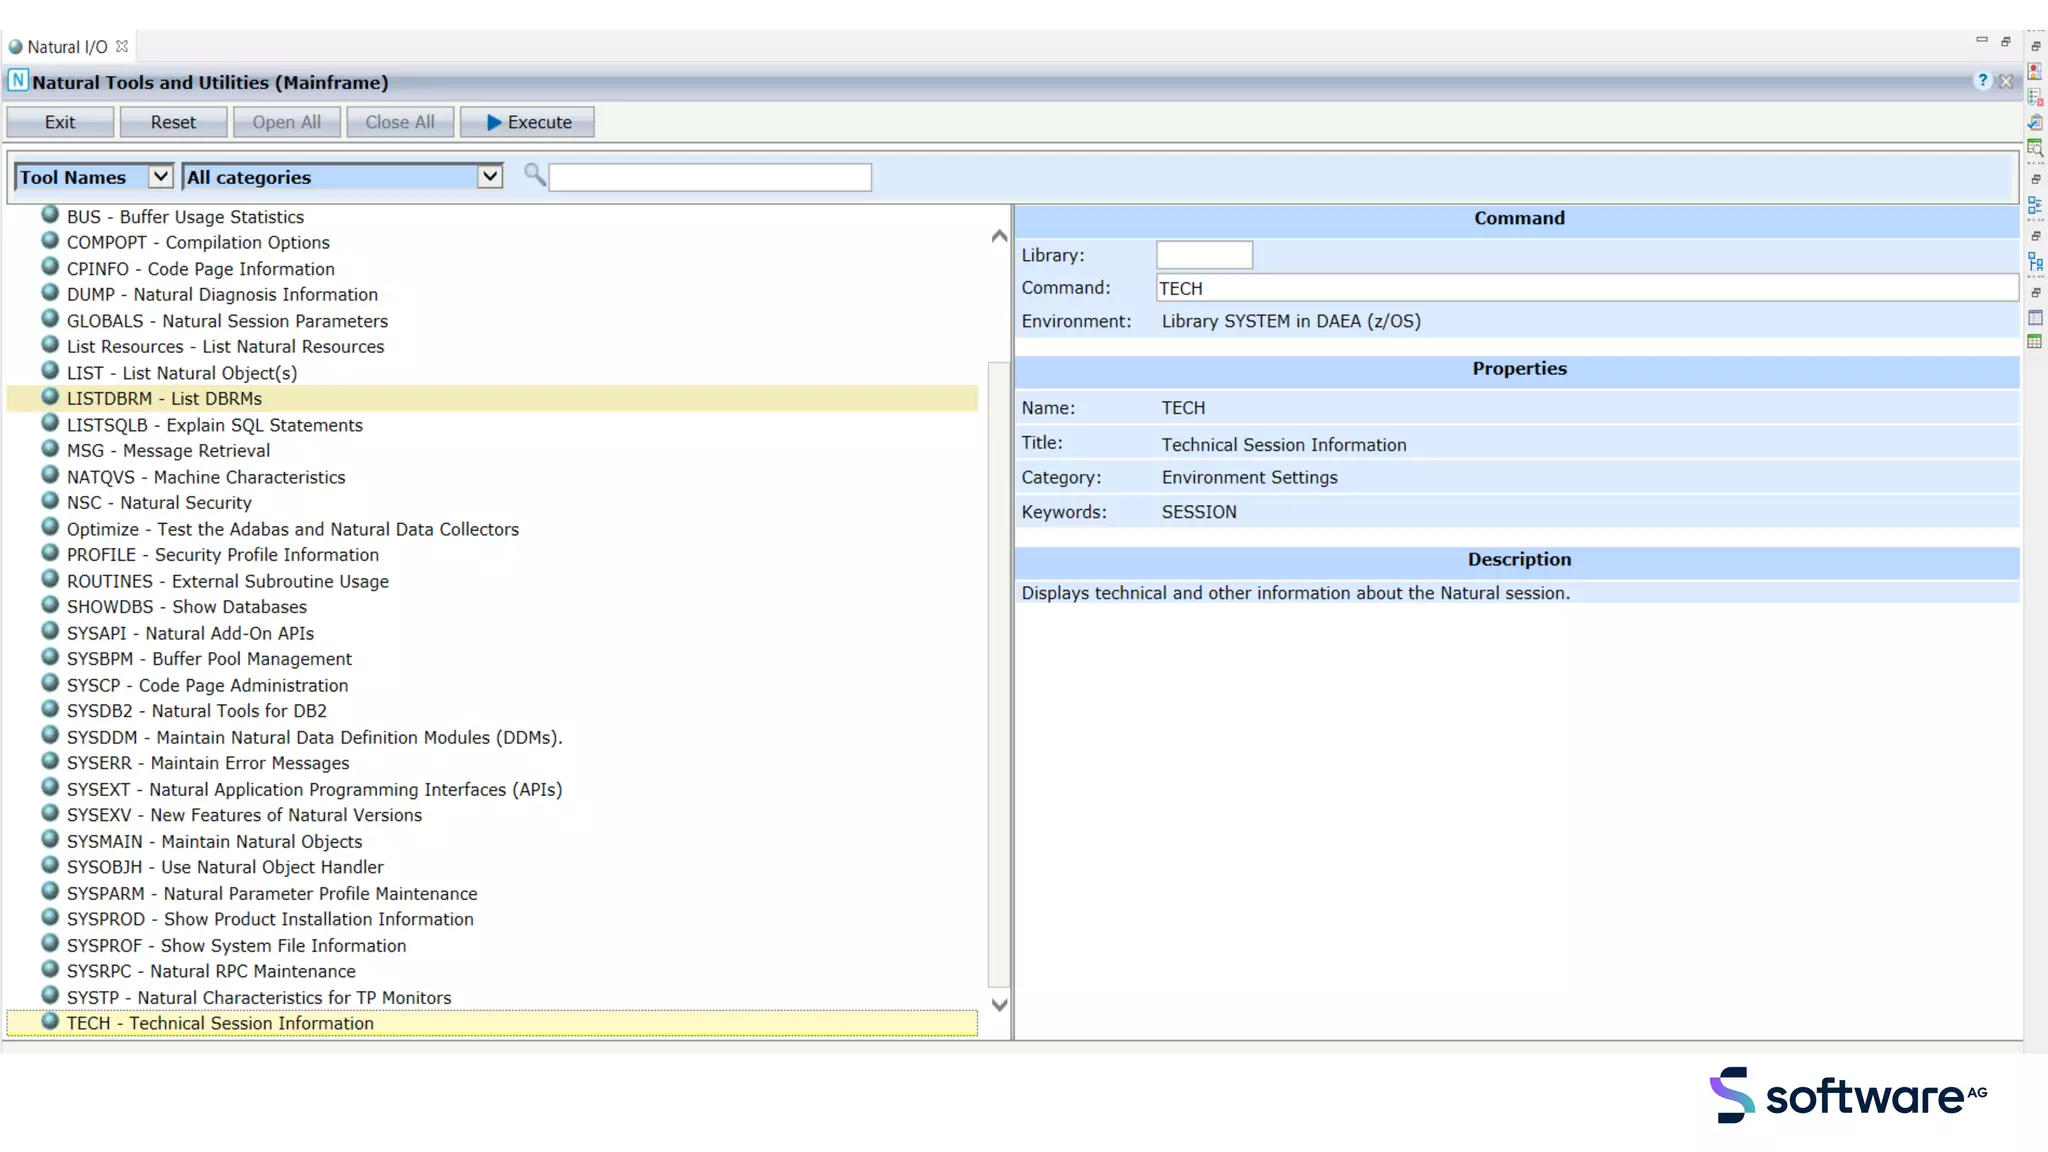The width and height of the screenshot is (2048, 1152).
Task: Click the clipboard tasks icon in right sidebar
Action: point(2035,122)
